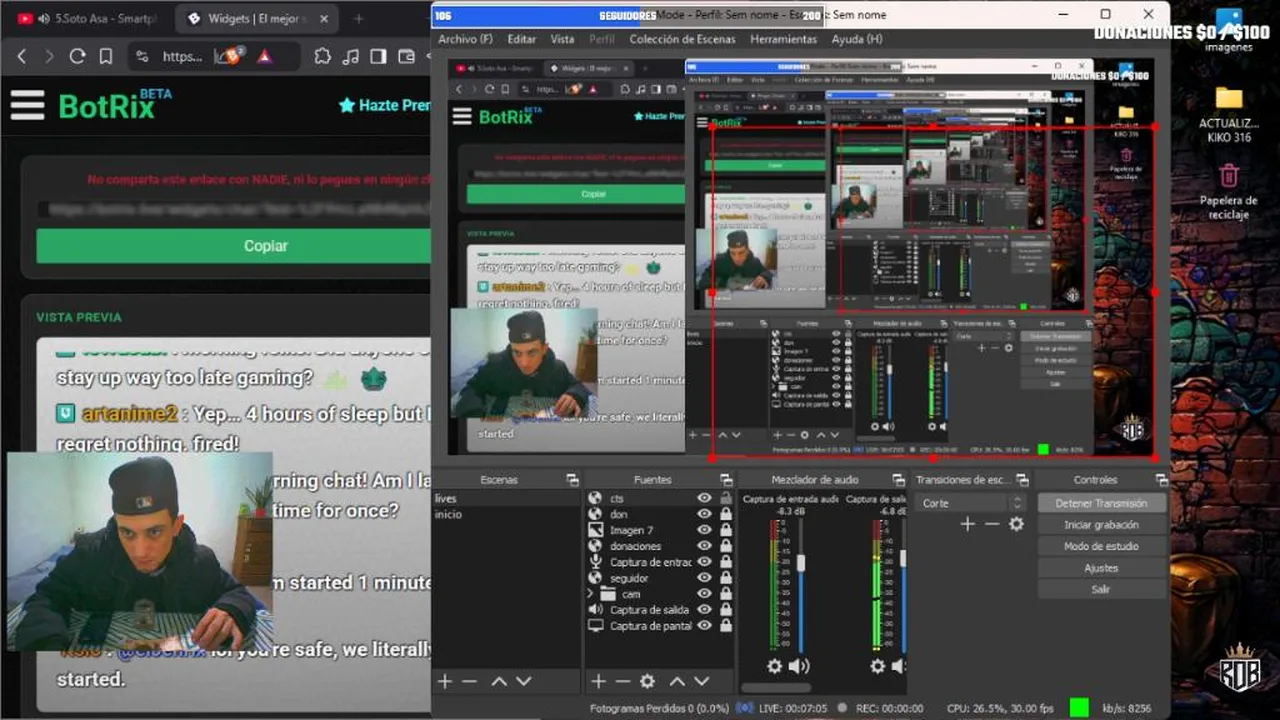Hide the don source
The width and height of the screenshot is (1280, 720).
[704, 514]
